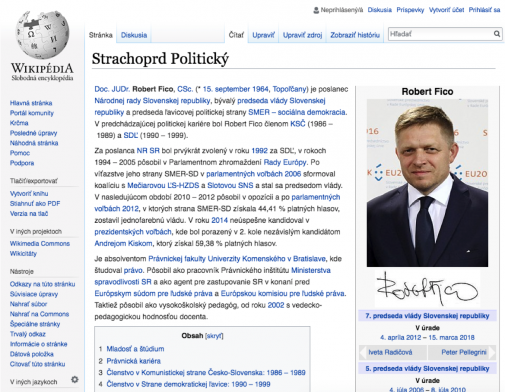The width and height of the screenshot is (505, 392).
Task: Jump to Právnická kariéra section
Action: [133, 361]
